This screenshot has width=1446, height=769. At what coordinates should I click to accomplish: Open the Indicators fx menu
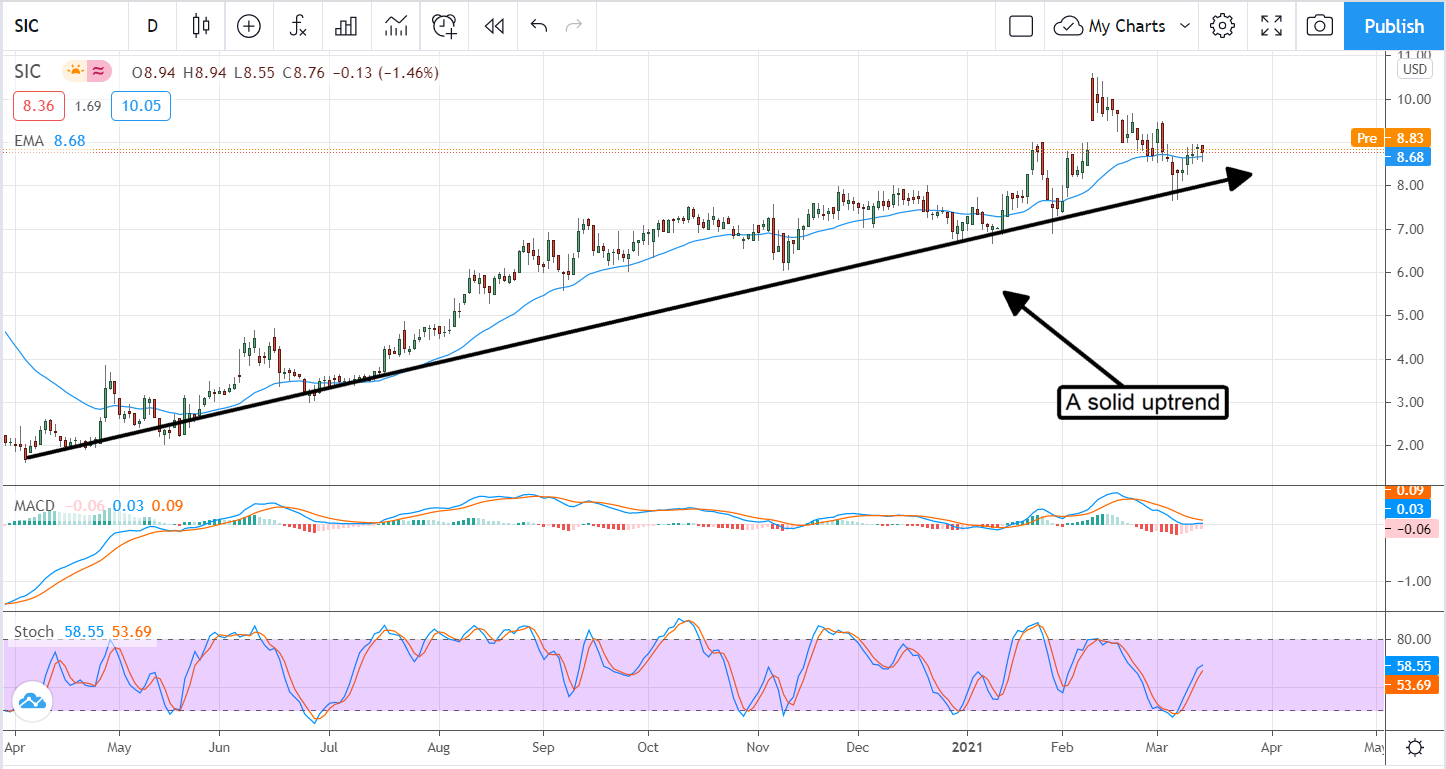pyautogui.click(x=298, y=26)
